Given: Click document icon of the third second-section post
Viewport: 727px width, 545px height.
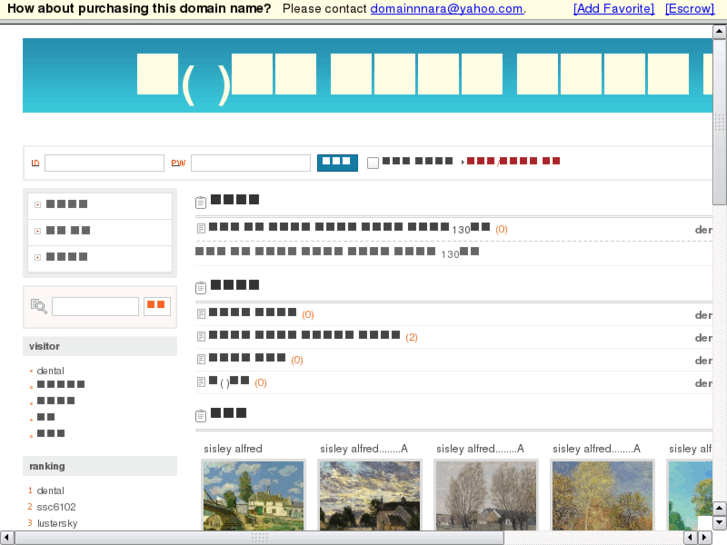Looking at the screenshot, I should tap(201, 359).
